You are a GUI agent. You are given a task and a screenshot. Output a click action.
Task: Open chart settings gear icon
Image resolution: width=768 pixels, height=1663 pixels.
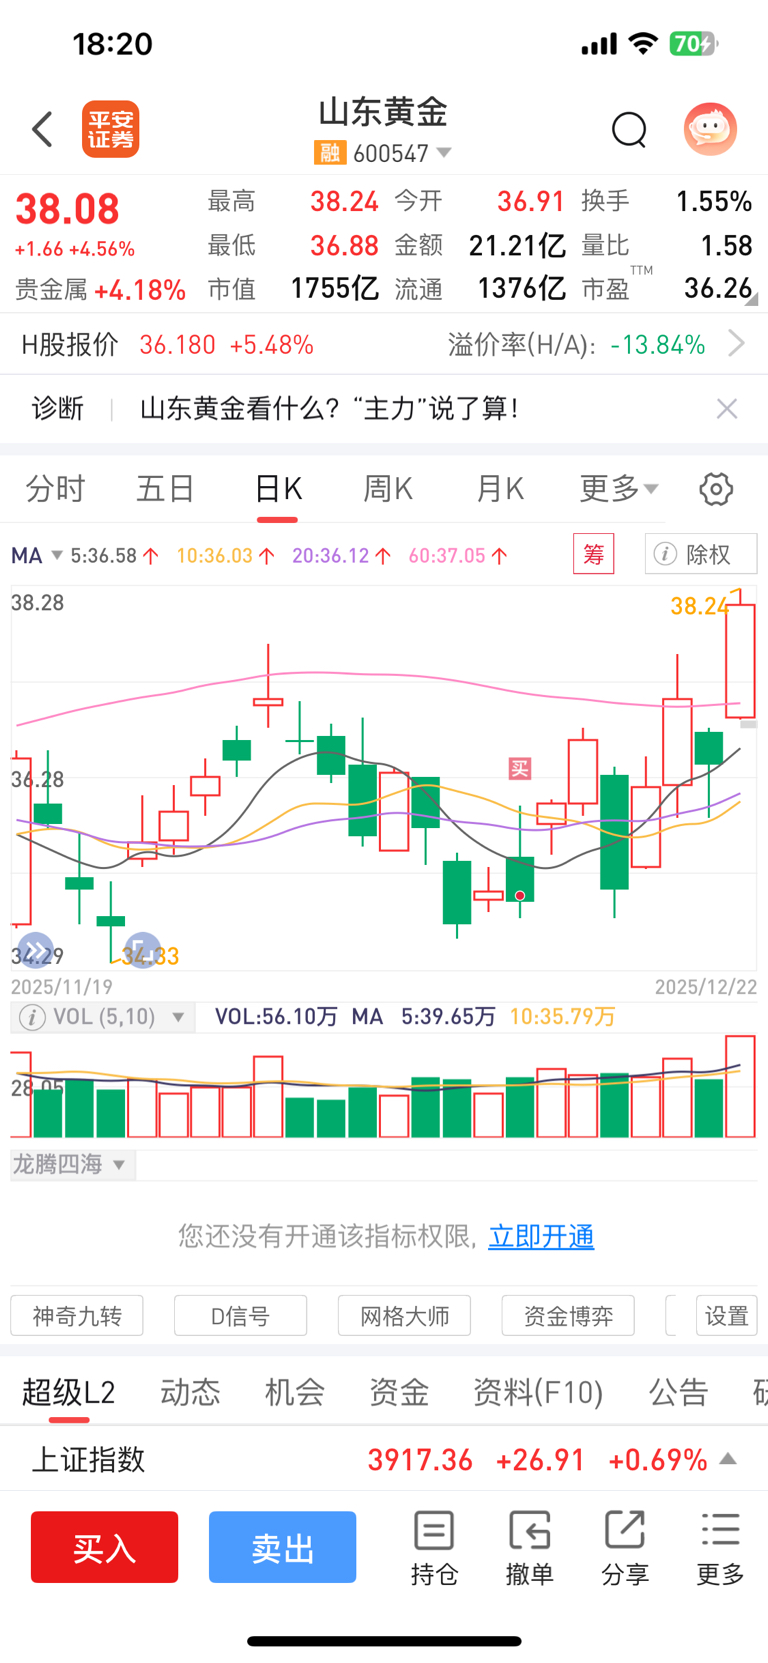tap(716, 489)
